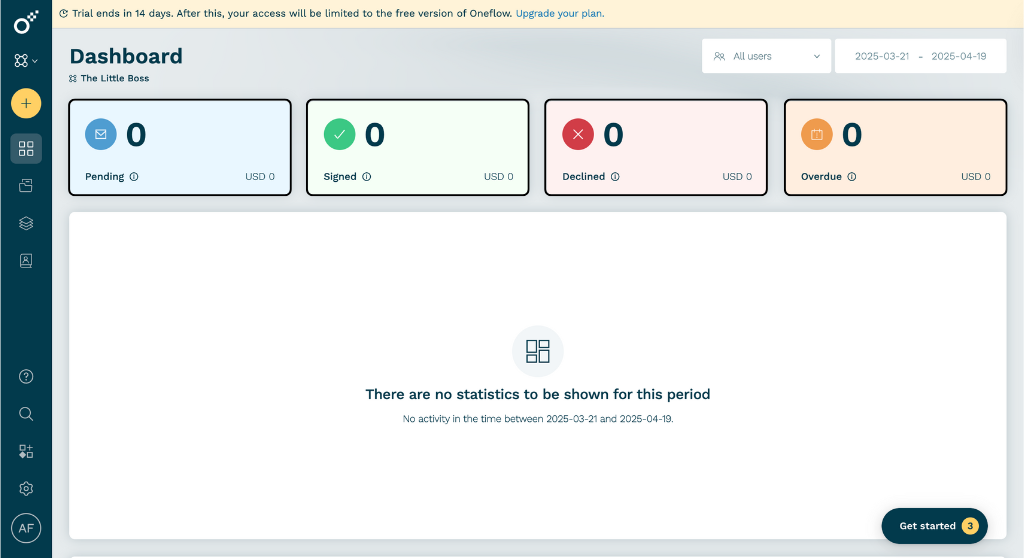Image resolution: width=1024 pixels, height=558 pixels.
Task: Click the large 0 count in Declined card
Action: 613,135
